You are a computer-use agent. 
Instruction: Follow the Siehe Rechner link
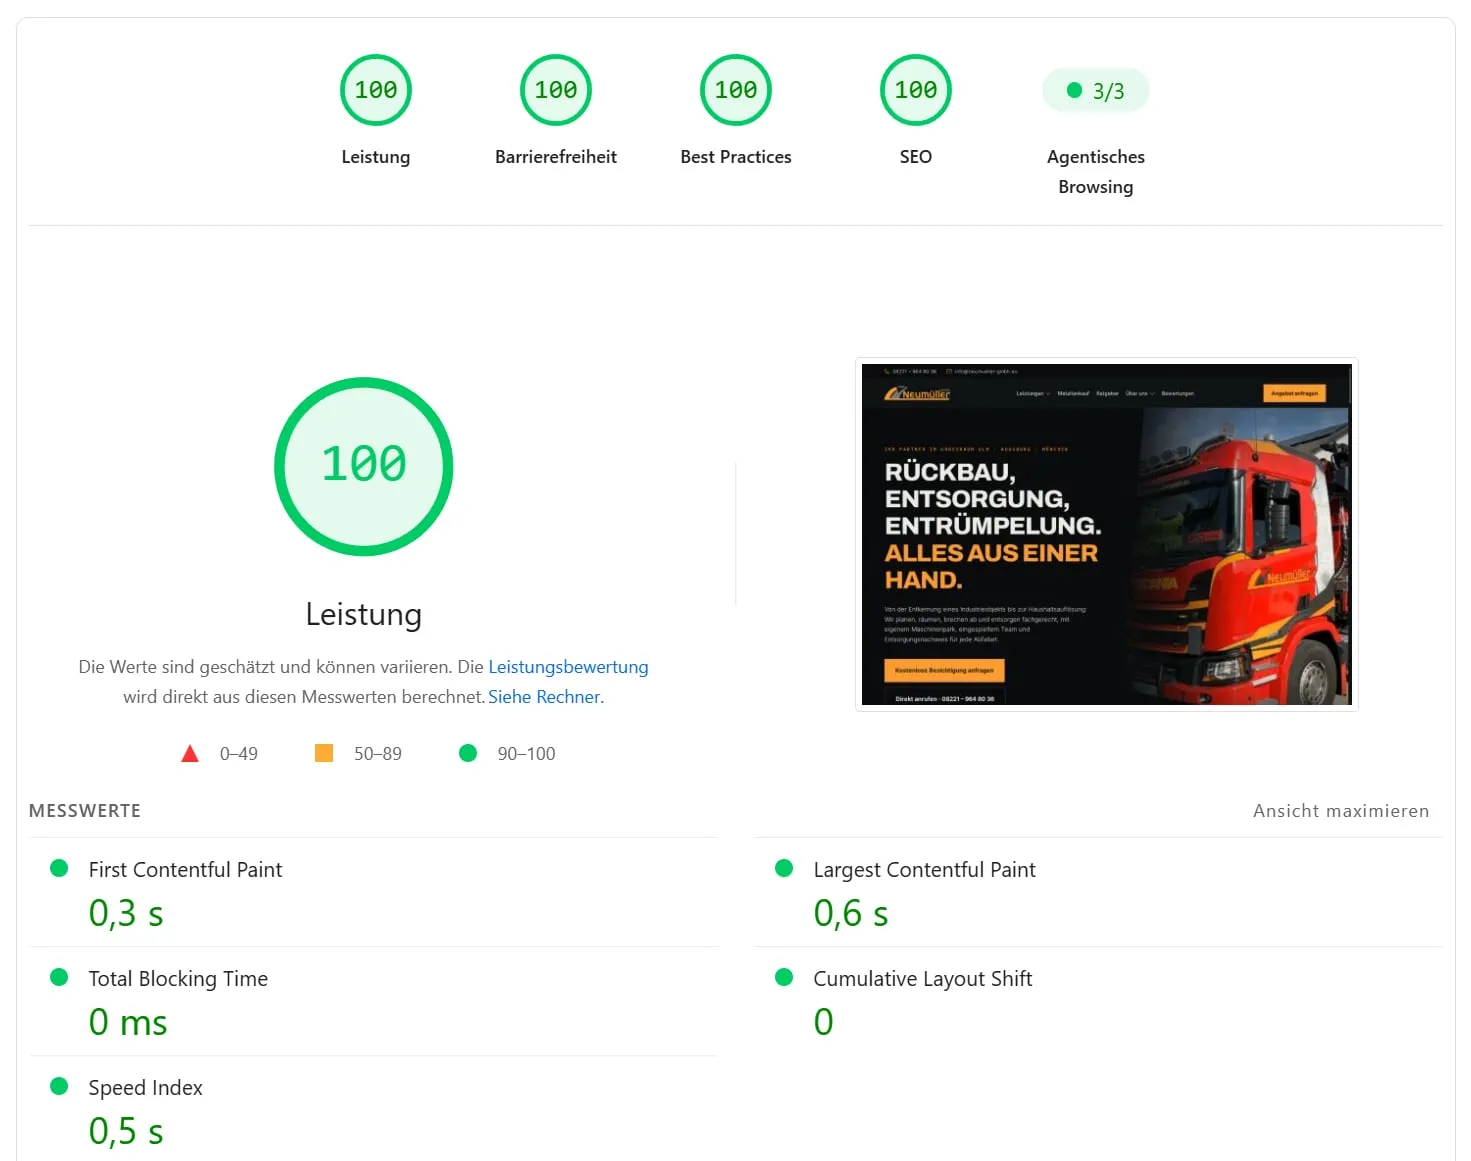click(x=546, y=697)
